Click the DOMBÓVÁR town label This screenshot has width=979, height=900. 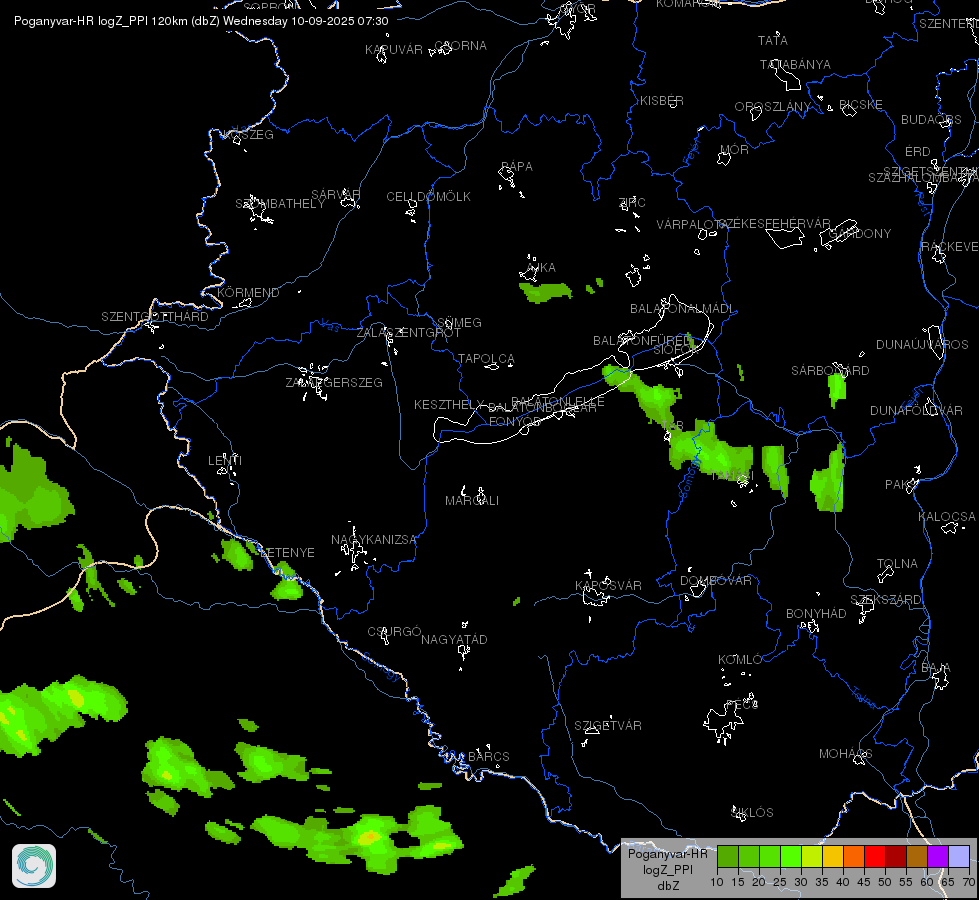tap(716, 581)
